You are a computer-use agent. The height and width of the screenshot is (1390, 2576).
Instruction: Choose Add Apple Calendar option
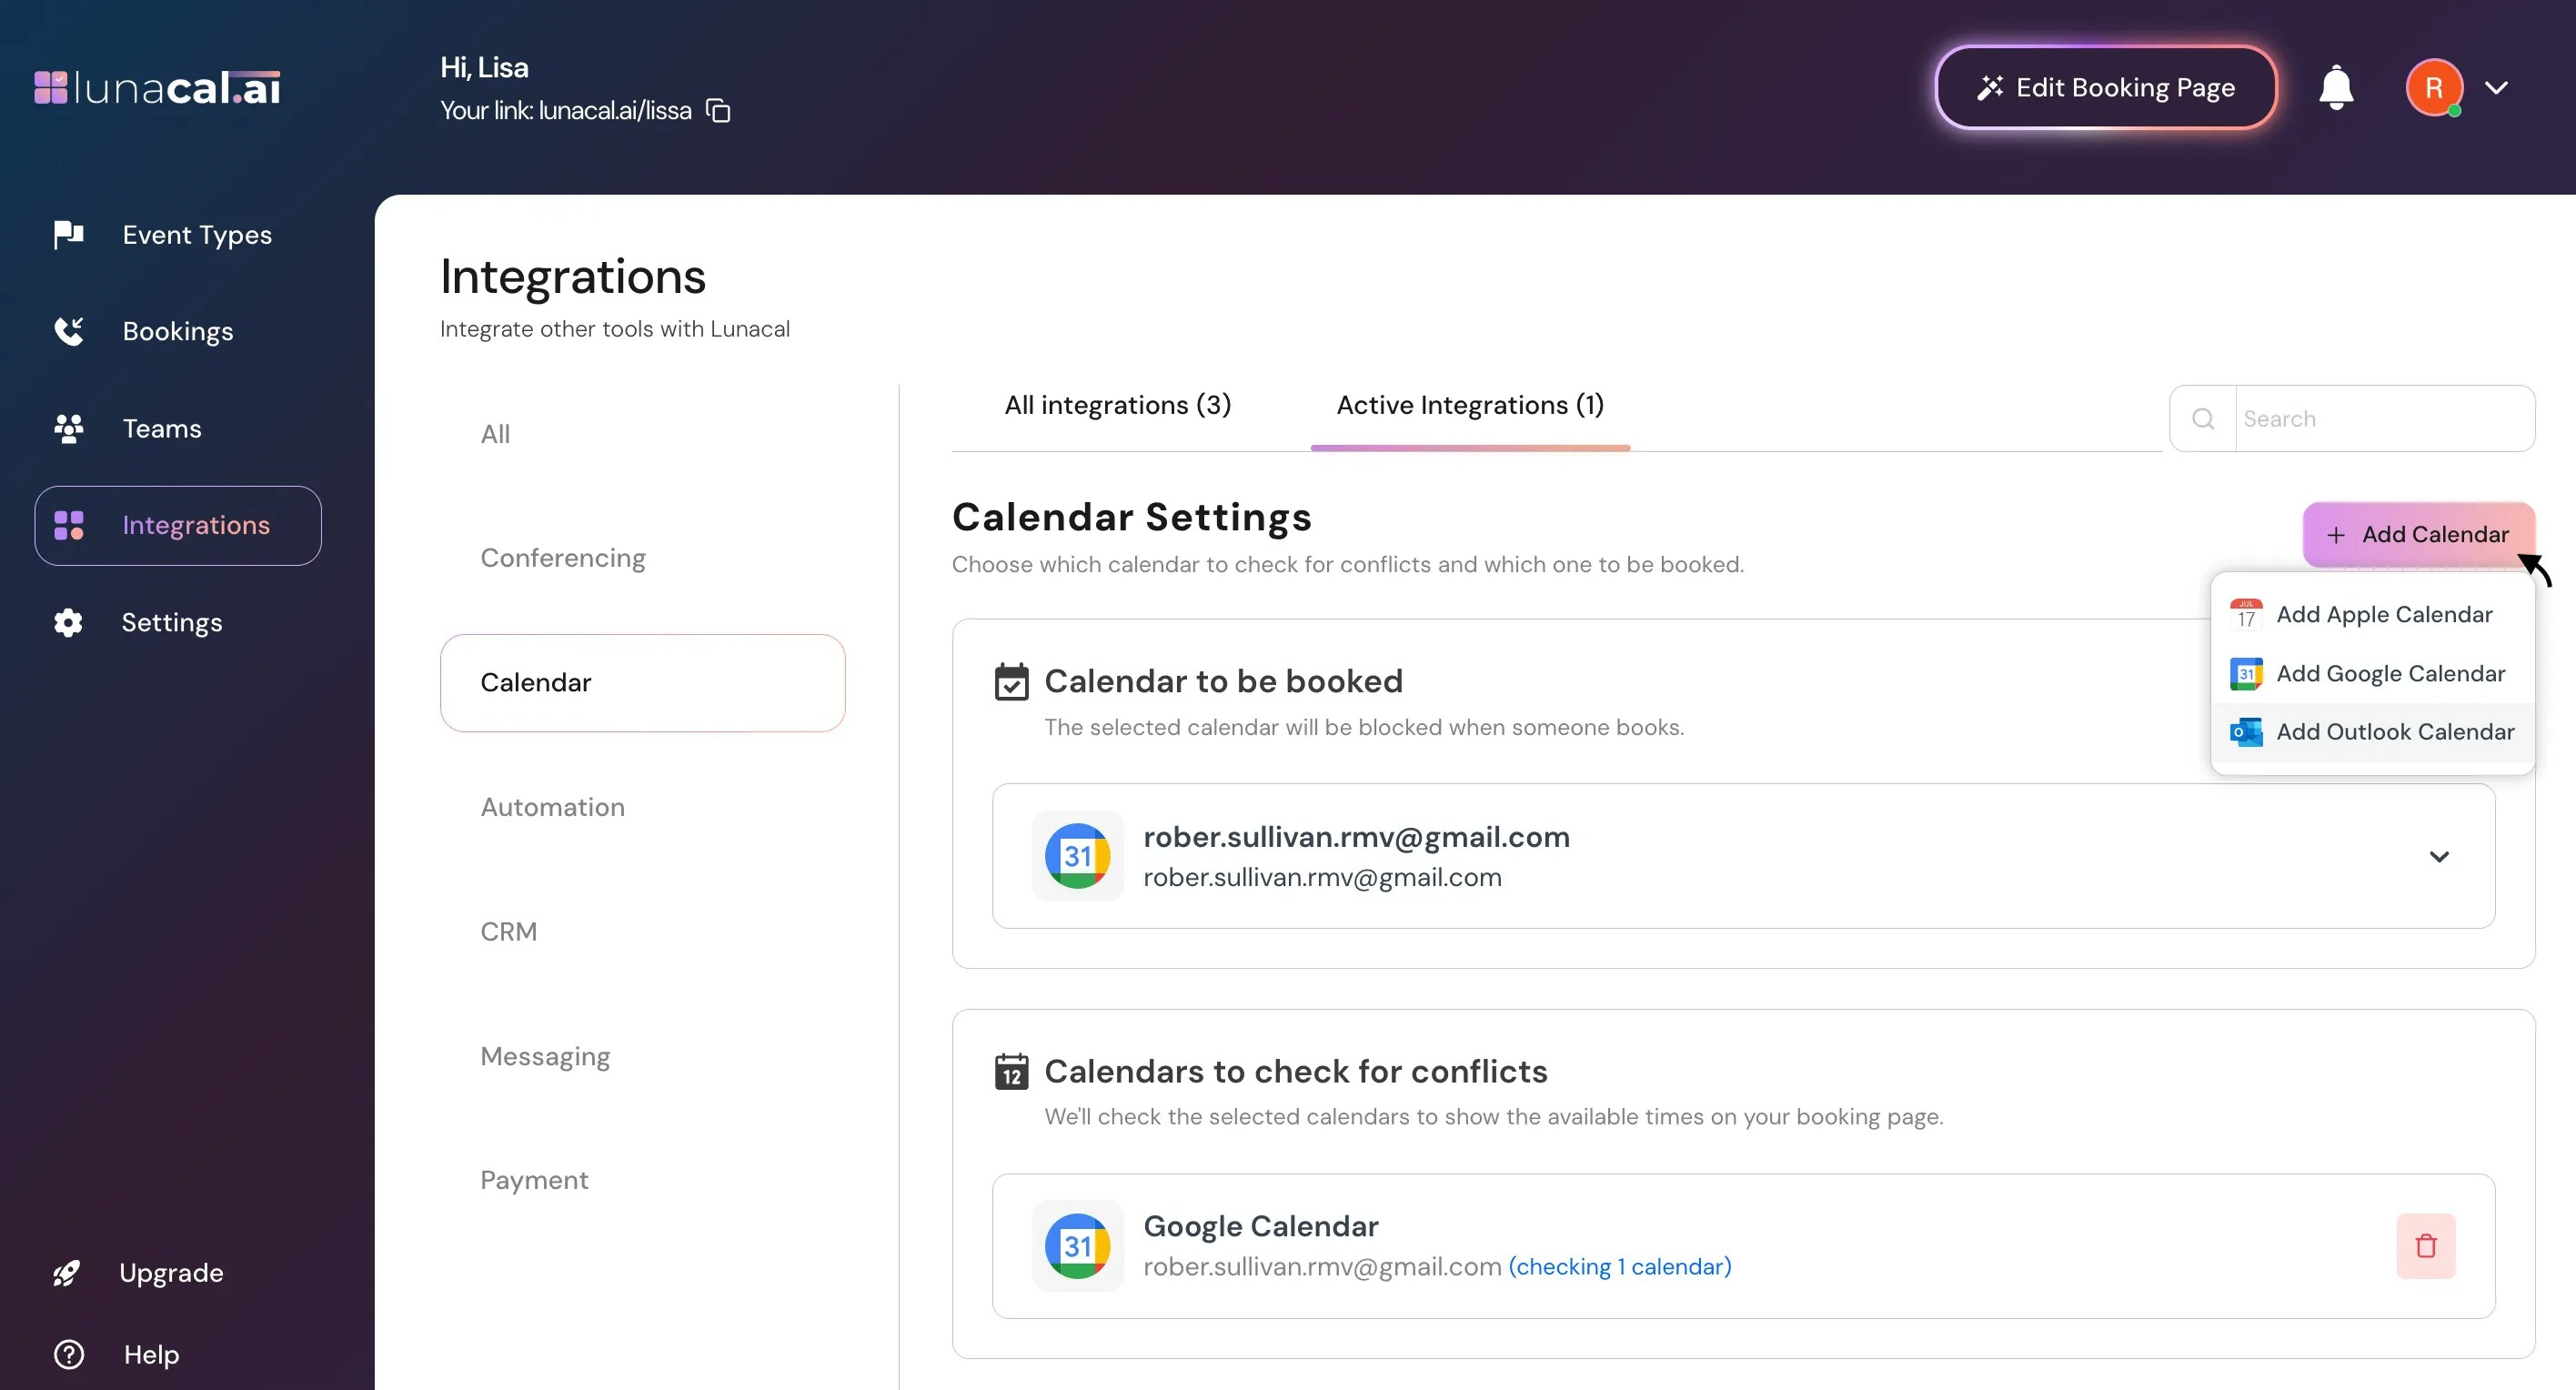[x=2383, y=614]
